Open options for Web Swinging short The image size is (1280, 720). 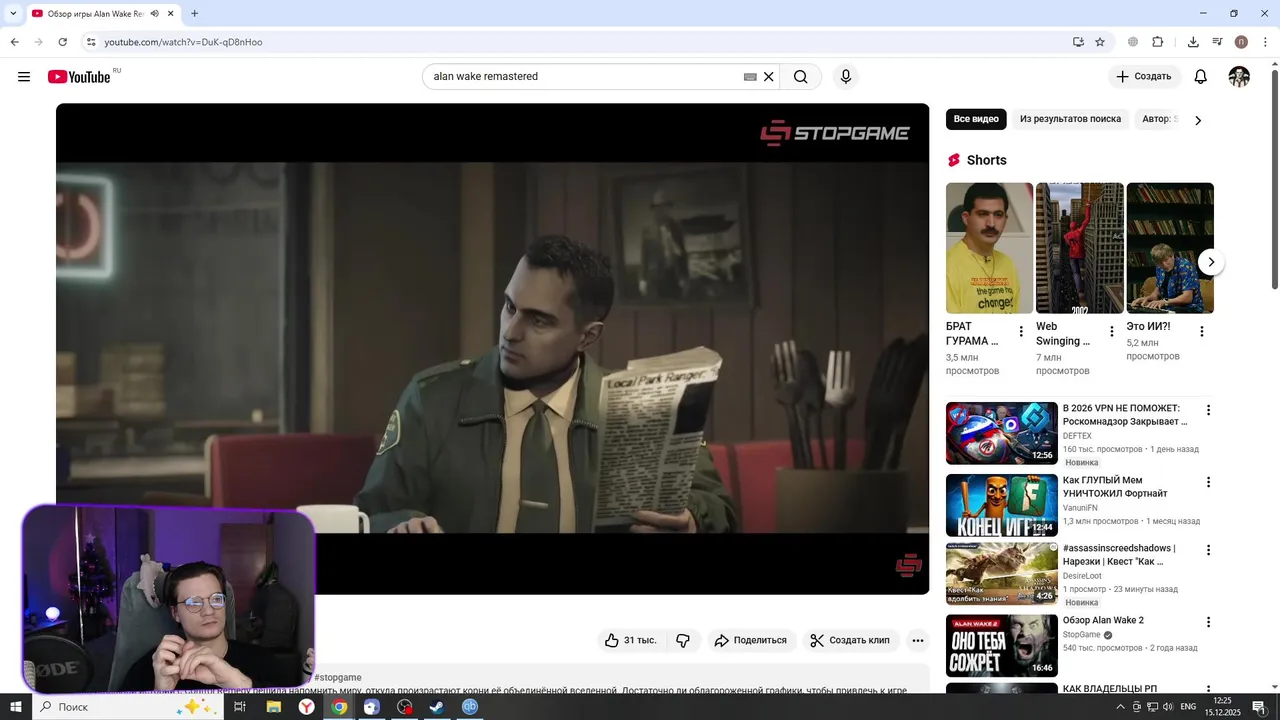point(1111,332)
